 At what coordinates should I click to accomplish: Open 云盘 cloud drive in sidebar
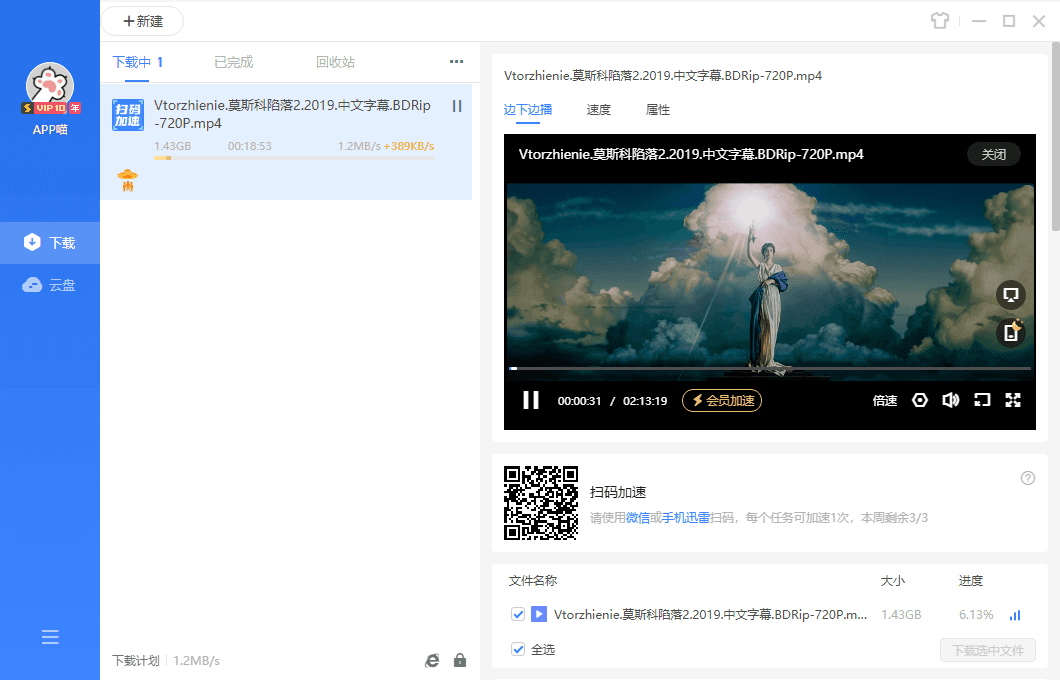point(50,285)
